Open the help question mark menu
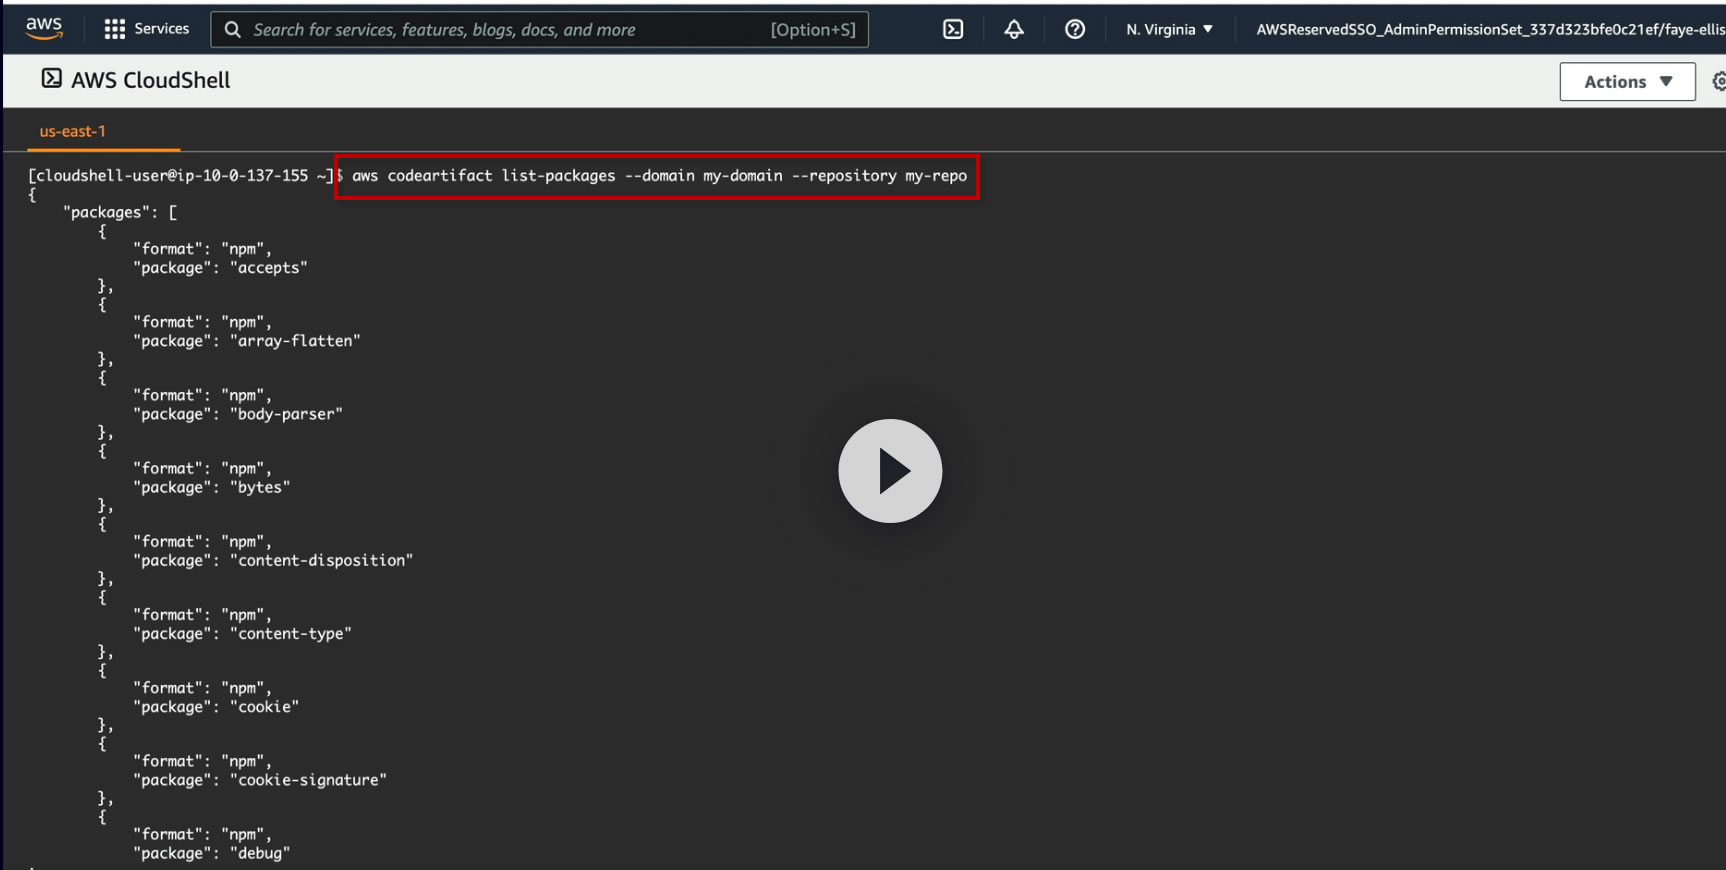The width and height of the screenshot is (1726, 870). [1075, 29]
